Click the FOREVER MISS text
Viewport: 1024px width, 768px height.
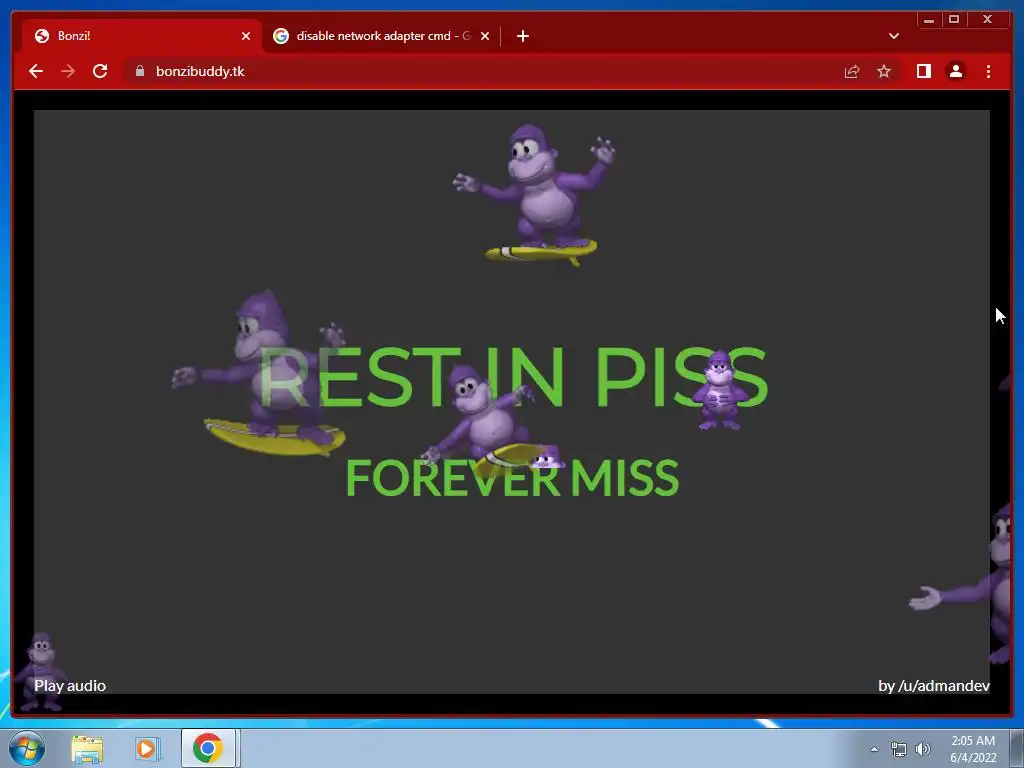[x=512, y=478]
